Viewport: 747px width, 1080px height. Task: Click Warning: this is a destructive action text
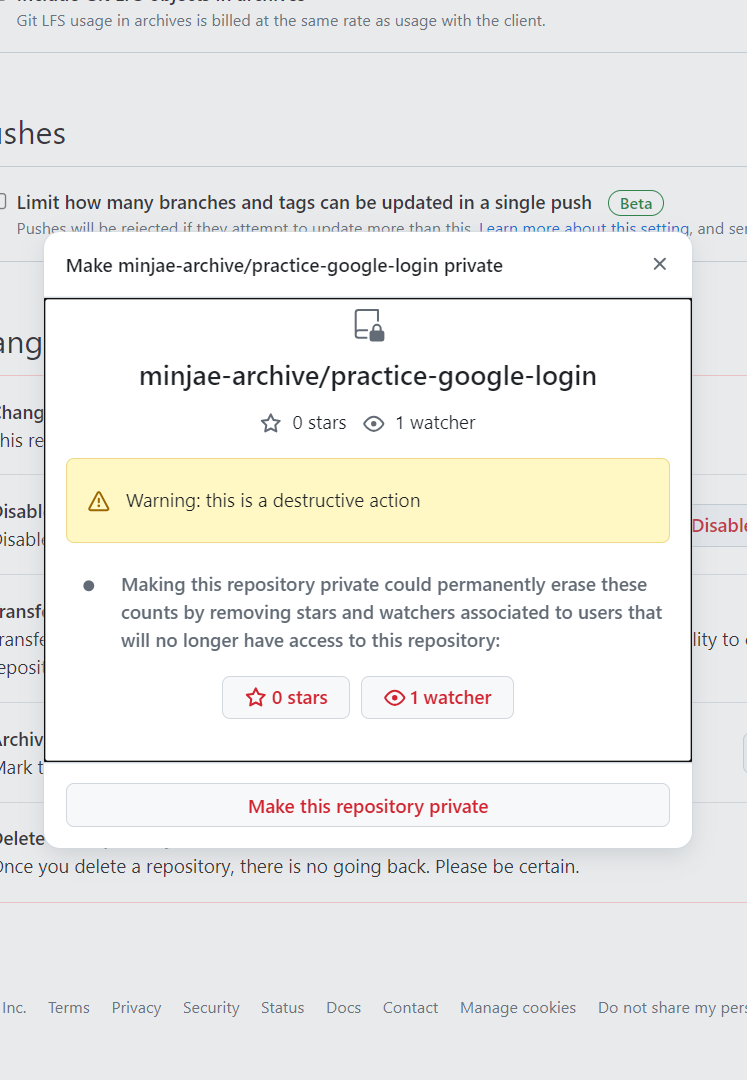point(273,501)
